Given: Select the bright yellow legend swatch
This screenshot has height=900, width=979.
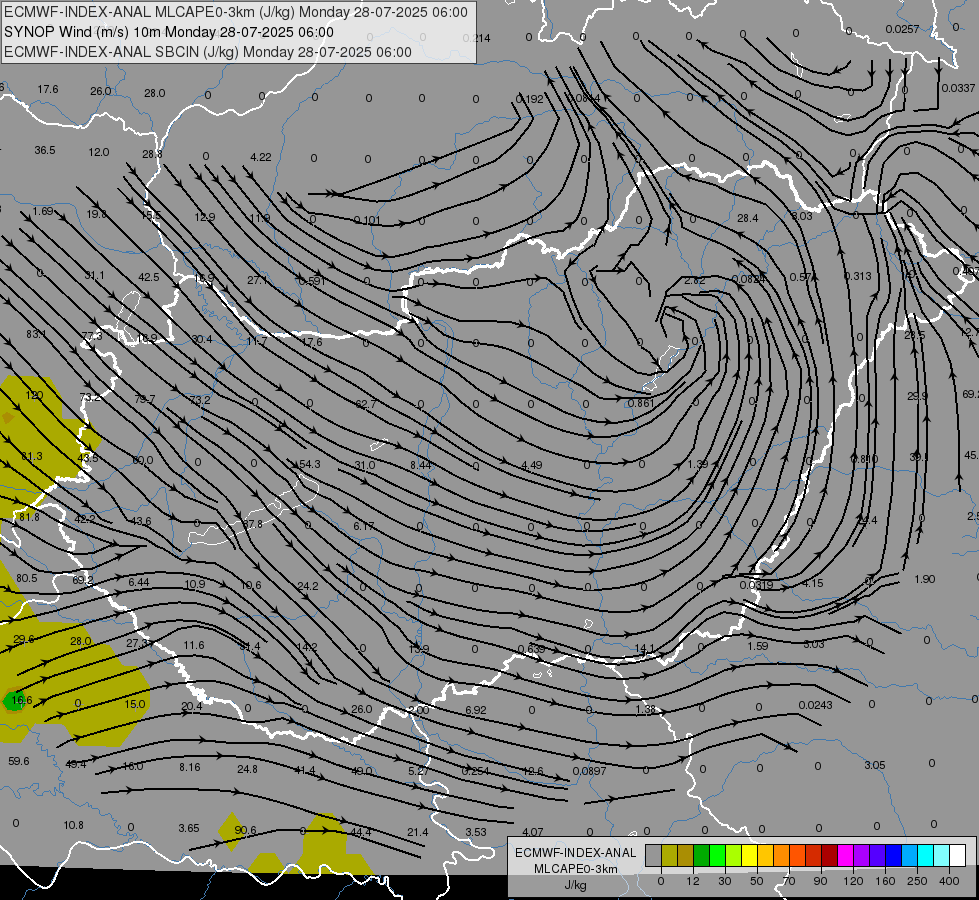Looking at the screenshot, I should point(749,855).
